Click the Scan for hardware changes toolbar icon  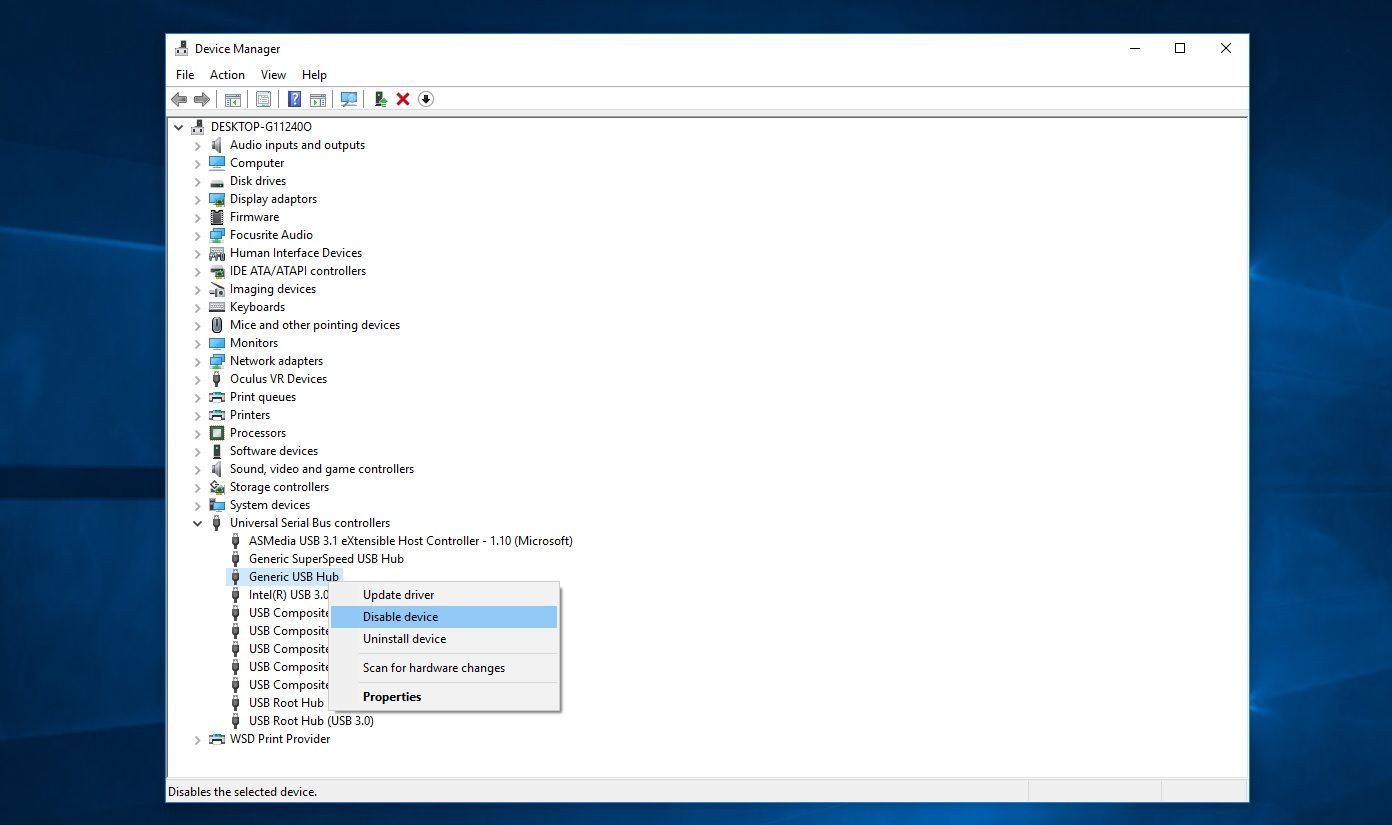(x=349, y=99)
